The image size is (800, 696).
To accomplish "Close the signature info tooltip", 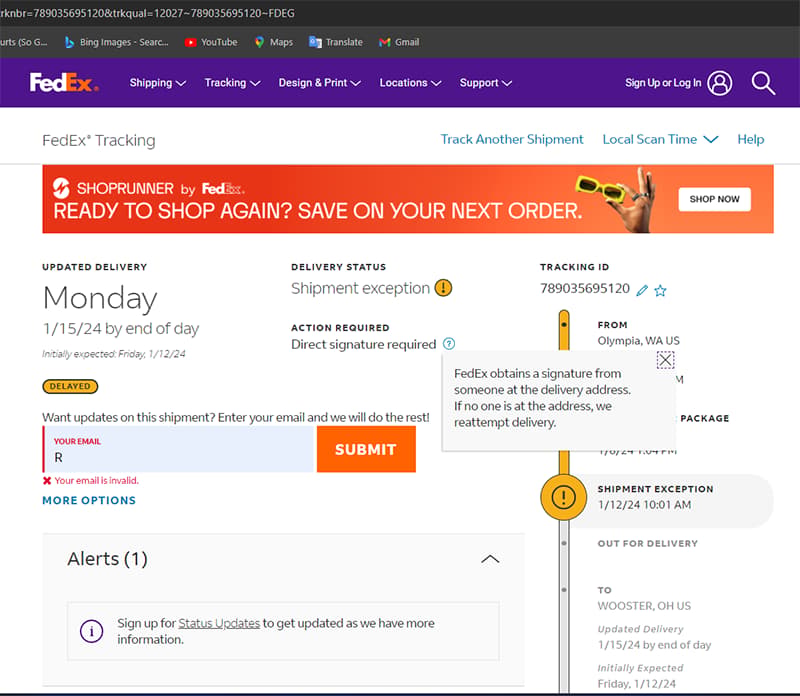I will click(665, 360).
